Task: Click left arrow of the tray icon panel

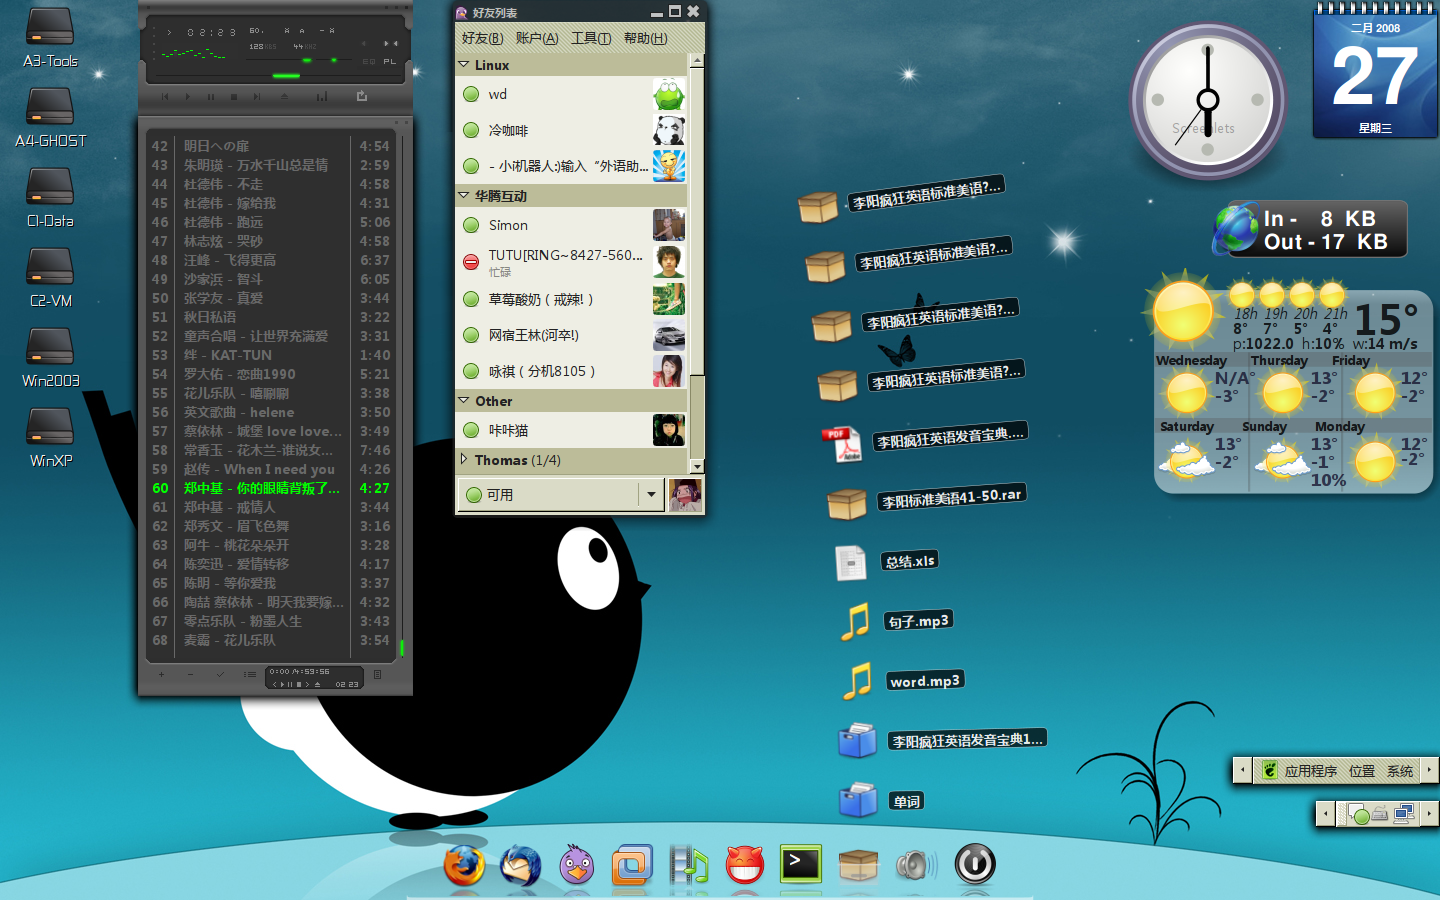Action: (1325, 813)
